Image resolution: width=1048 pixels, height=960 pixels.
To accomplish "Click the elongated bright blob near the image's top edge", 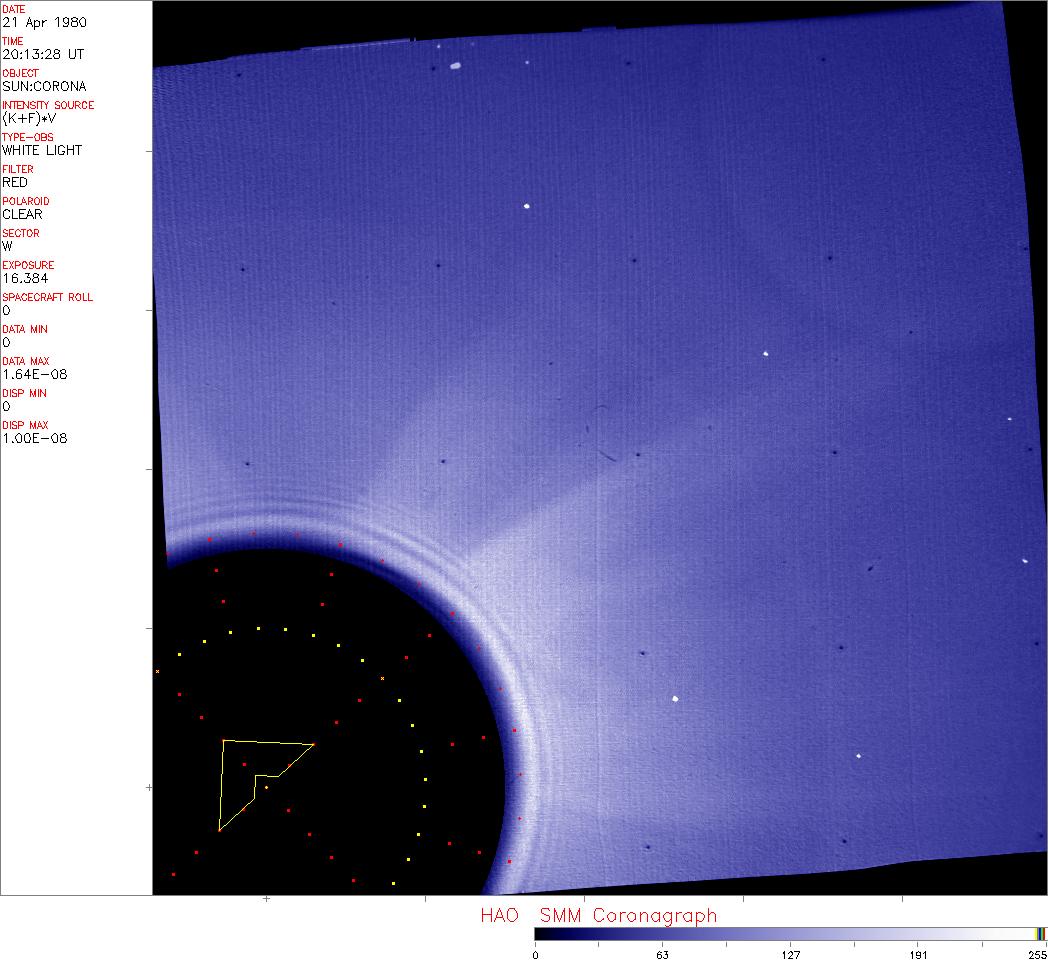I will (455, 67).
